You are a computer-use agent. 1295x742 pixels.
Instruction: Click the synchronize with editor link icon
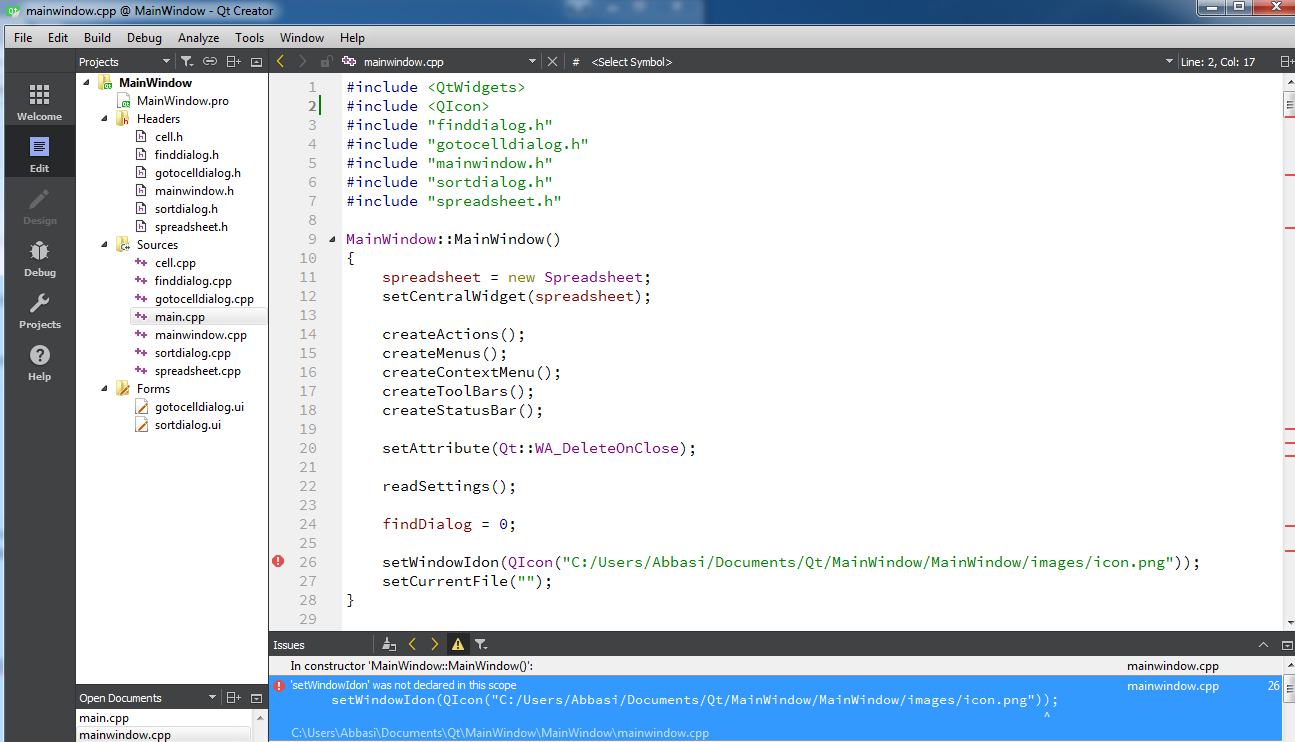210,62
